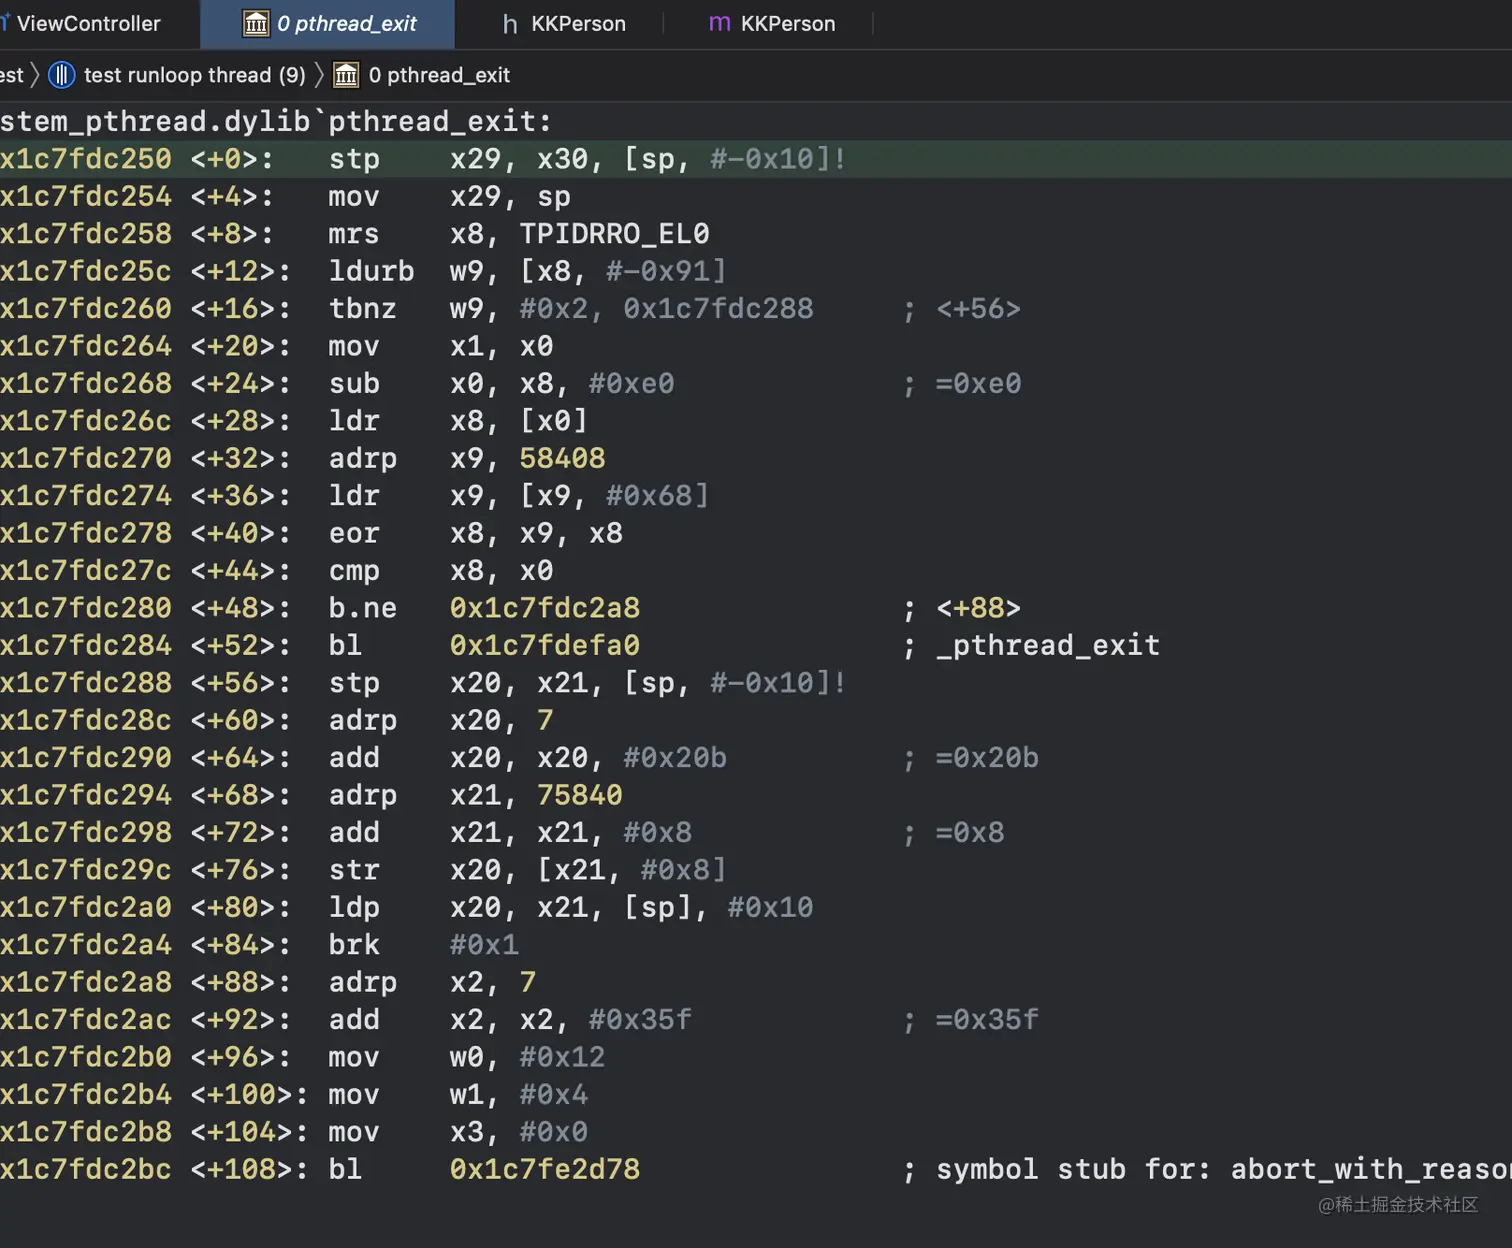Open the KKPerson implementation (m) tab
This screenshot has width=1512, height=1248.
pyautogui.click(x=771, y=23)
